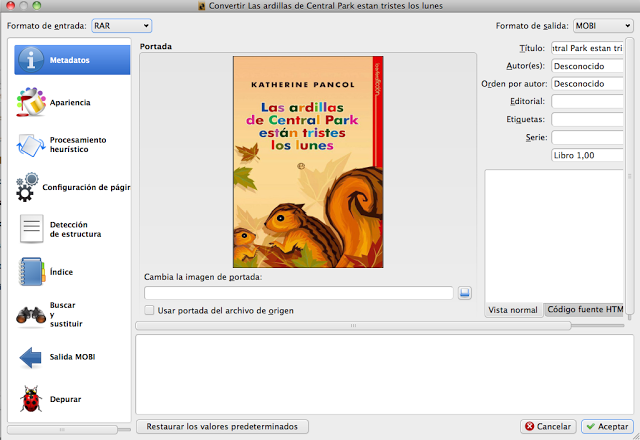Select the Metadatos info icon
The image size is (640, 440).
click(30, 60)
